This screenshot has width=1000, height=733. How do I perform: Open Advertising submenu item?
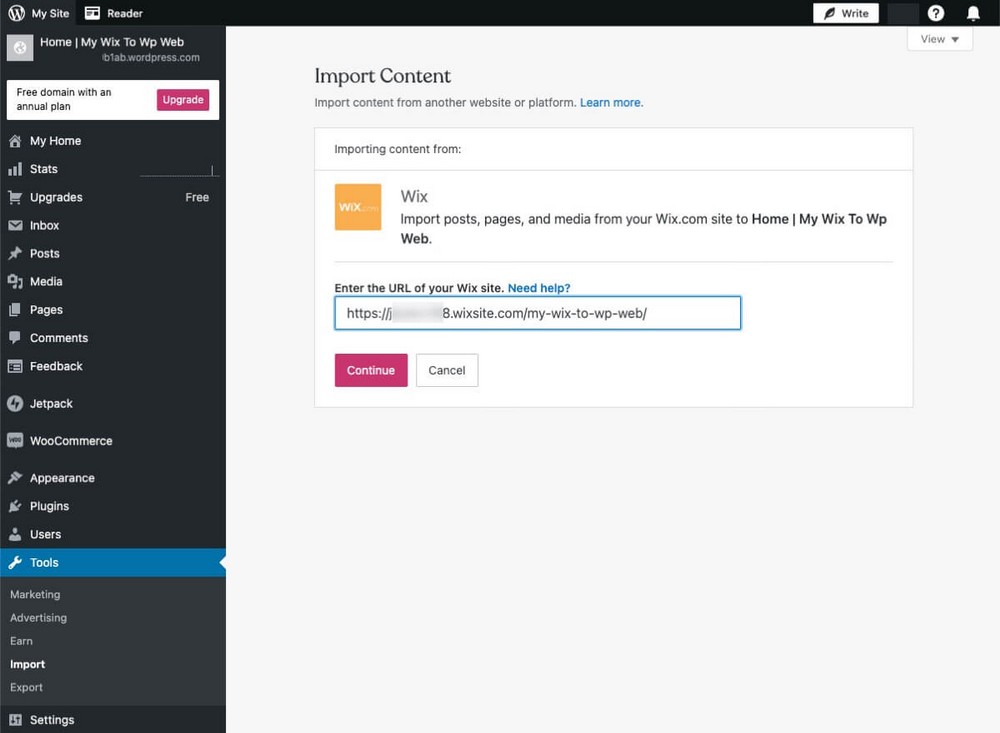click(x=38, y=618)
